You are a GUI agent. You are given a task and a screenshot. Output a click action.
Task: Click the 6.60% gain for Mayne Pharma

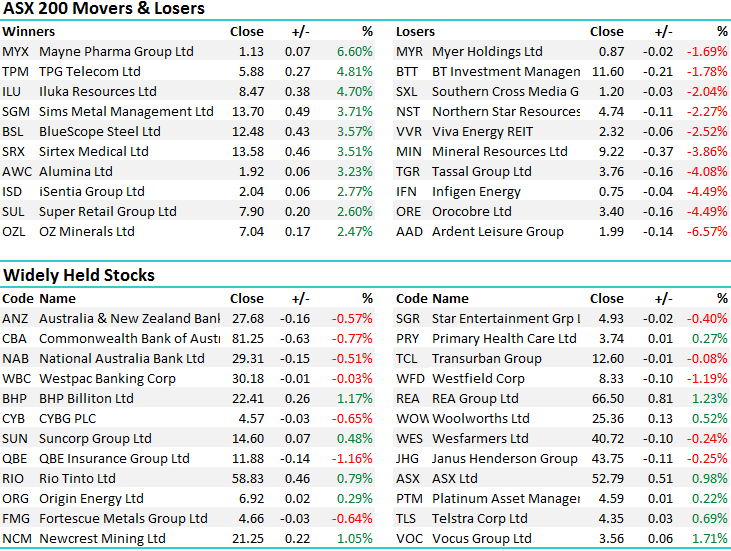click(x=354, y=51)
